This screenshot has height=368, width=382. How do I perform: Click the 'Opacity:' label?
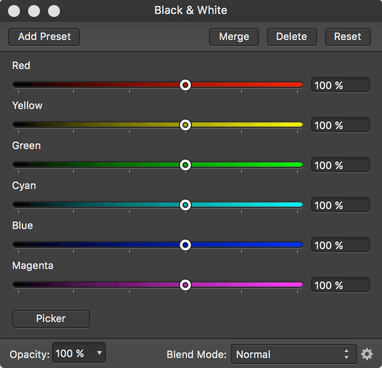(x=29, y=354)
